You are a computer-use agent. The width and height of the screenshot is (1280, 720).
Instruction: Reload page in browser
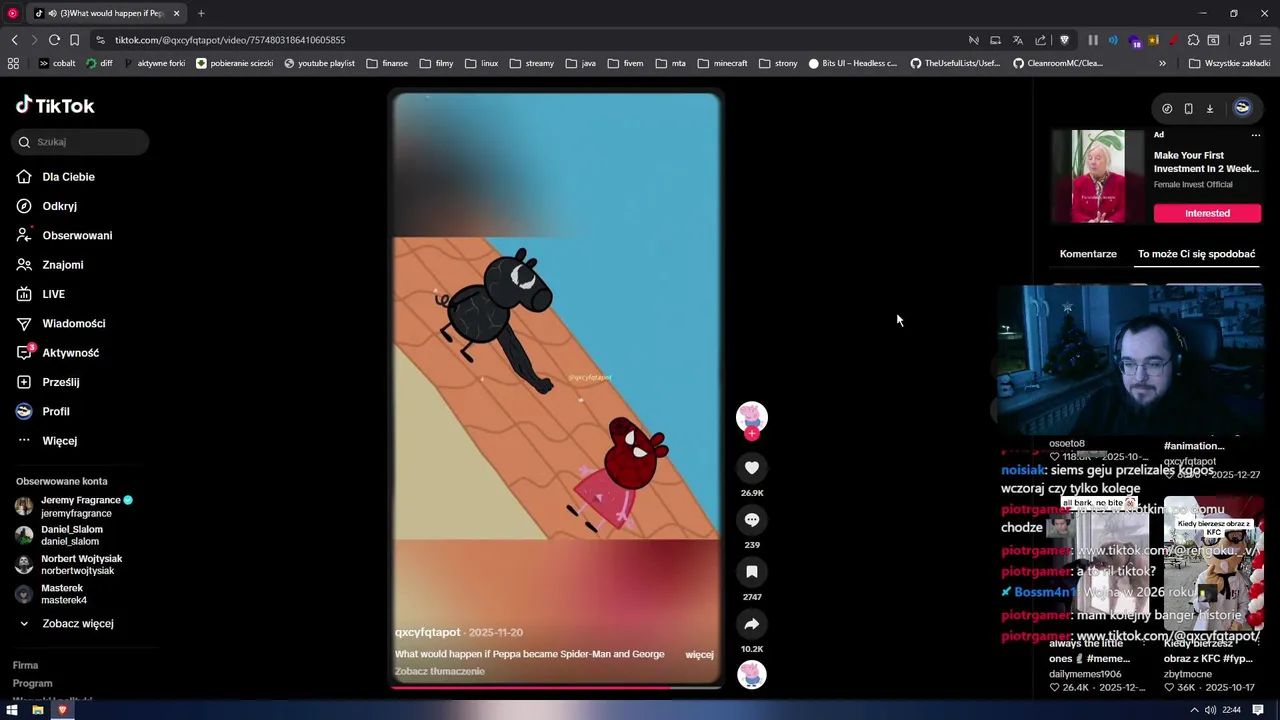(x=54, y=40)
